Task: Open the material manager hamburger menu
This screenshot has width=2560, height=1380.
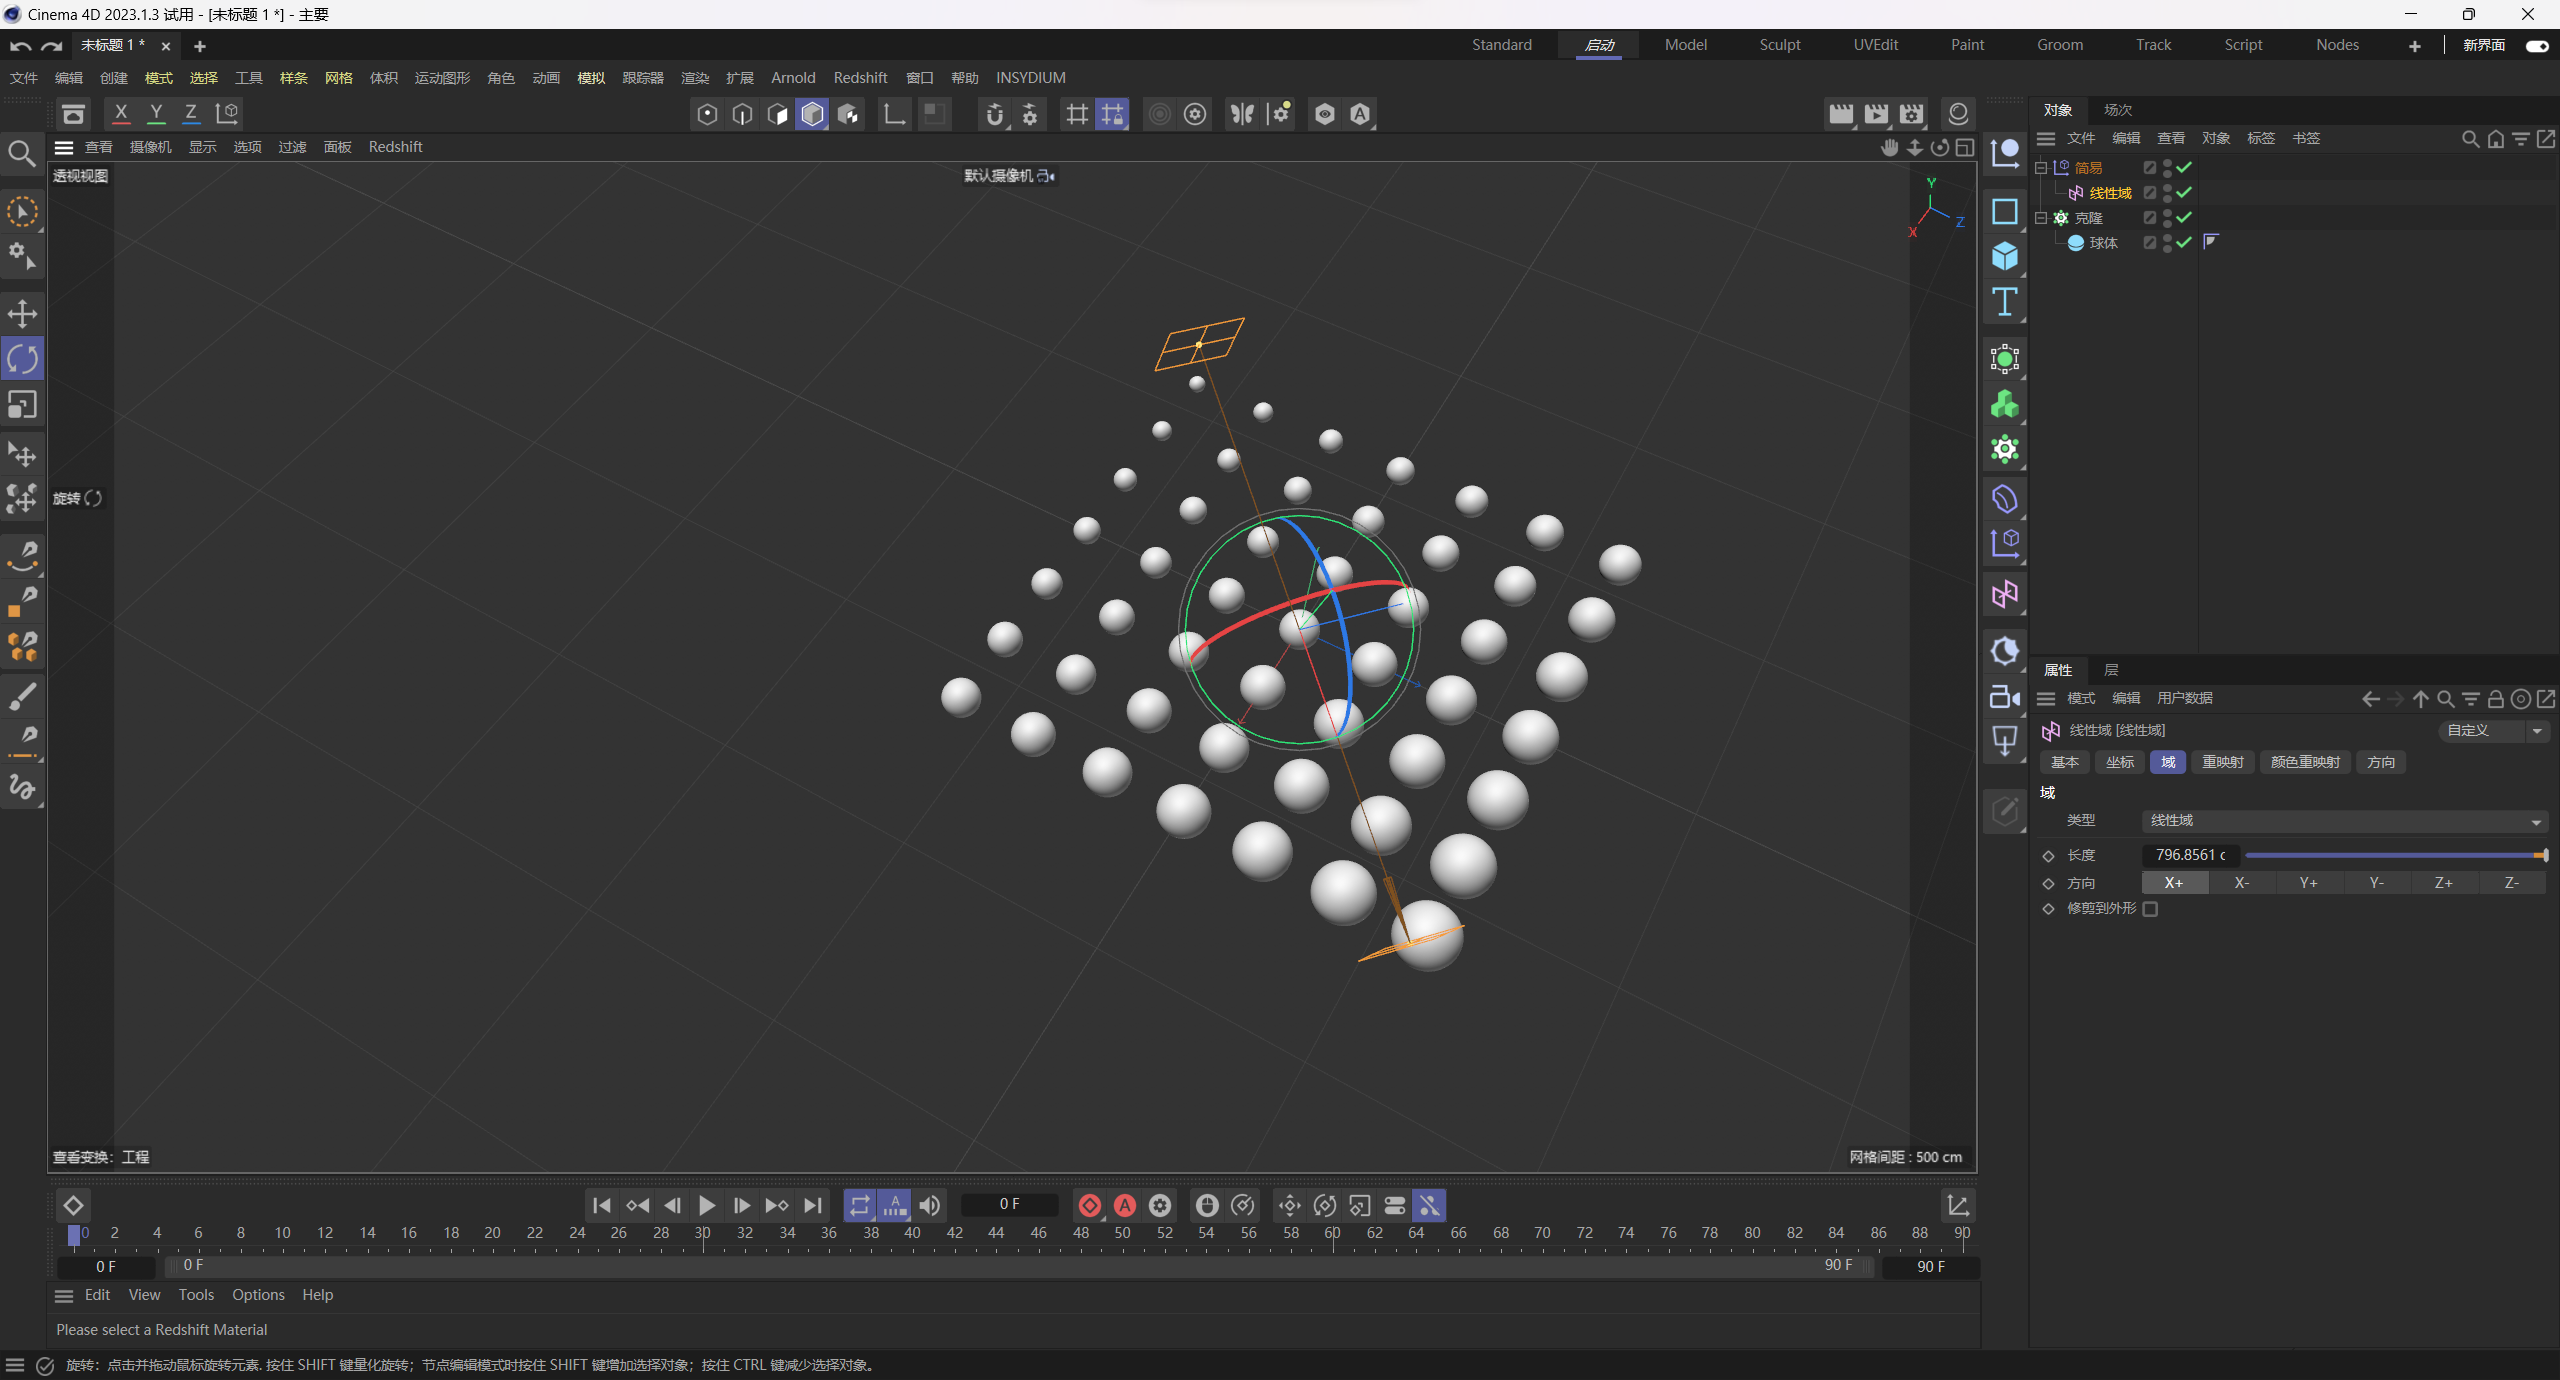Action: (64, 1296)
